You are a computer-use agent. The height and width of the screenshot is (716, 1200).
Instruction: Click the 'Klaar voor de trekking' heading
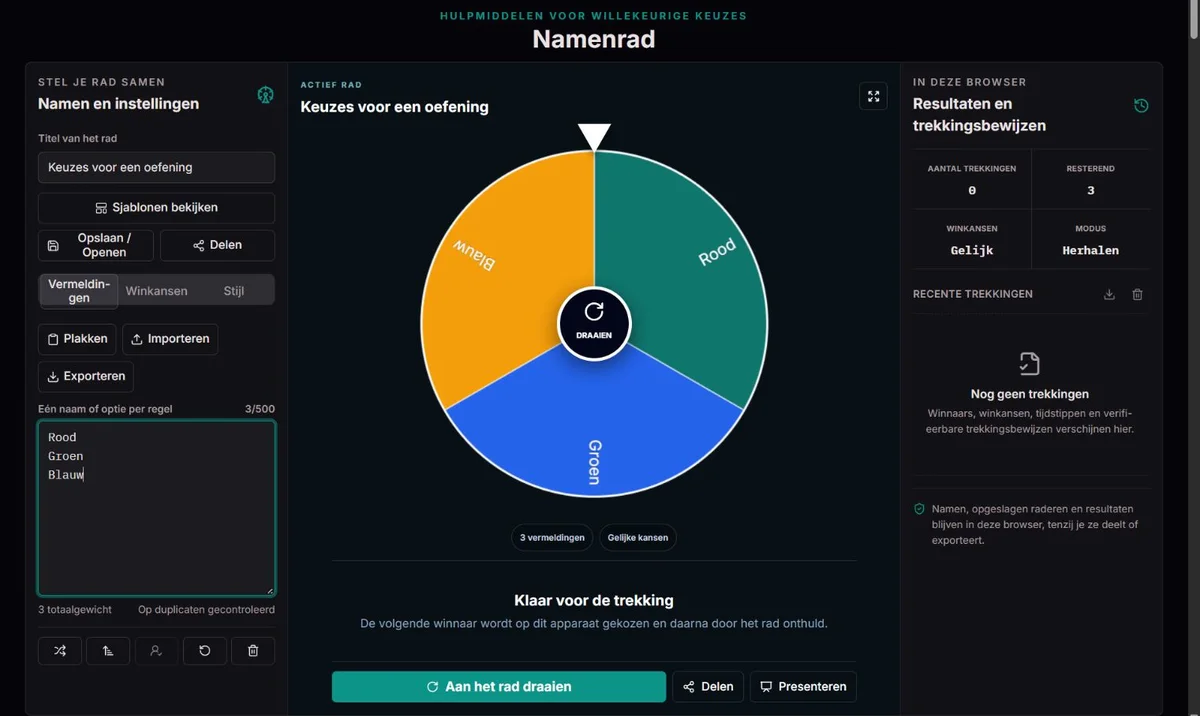594,601
